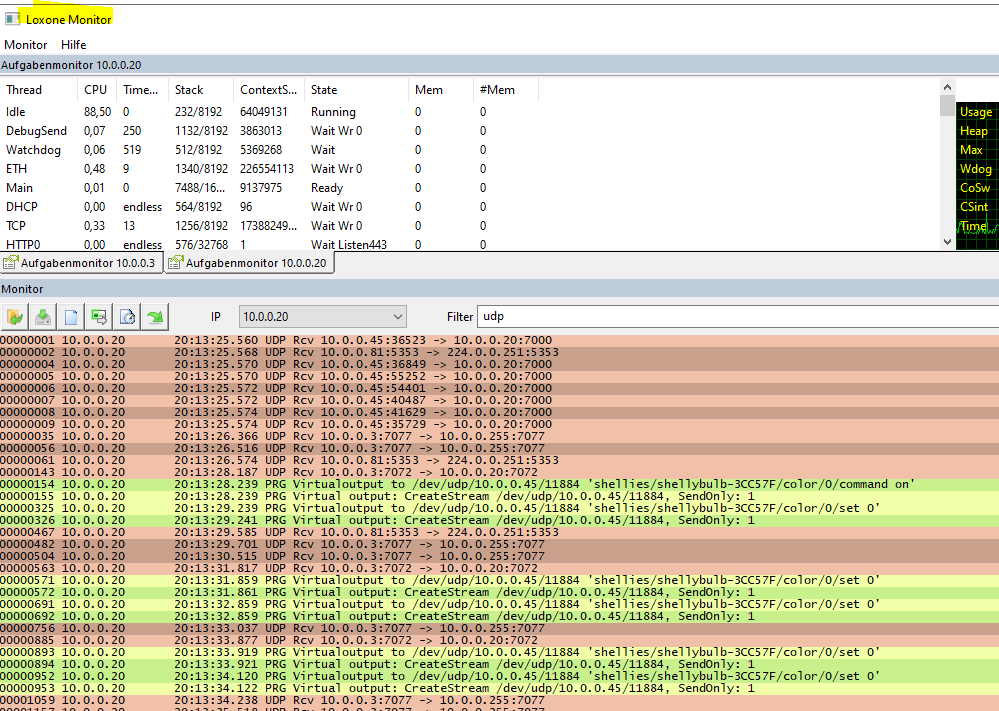
Task: Click the Thread column header
Action: (24, 90)
